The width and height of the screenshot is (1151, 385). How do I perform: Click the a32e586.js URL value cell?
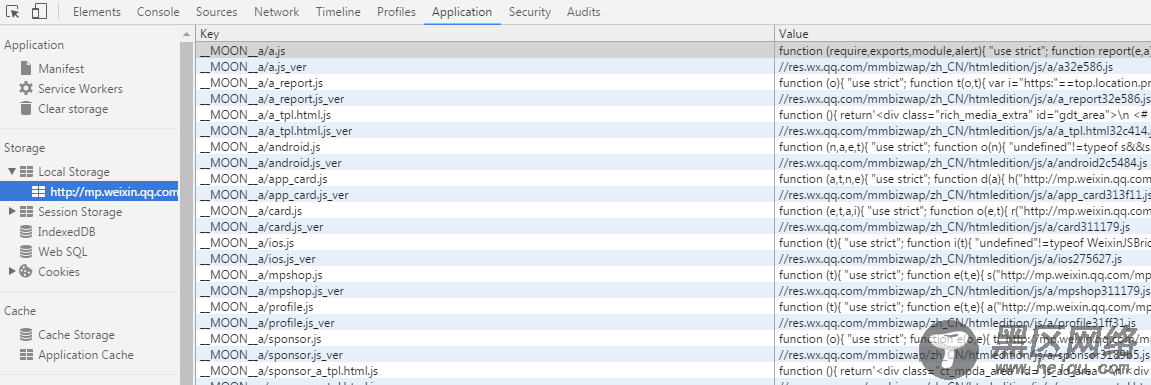click(x=963, y=67)
